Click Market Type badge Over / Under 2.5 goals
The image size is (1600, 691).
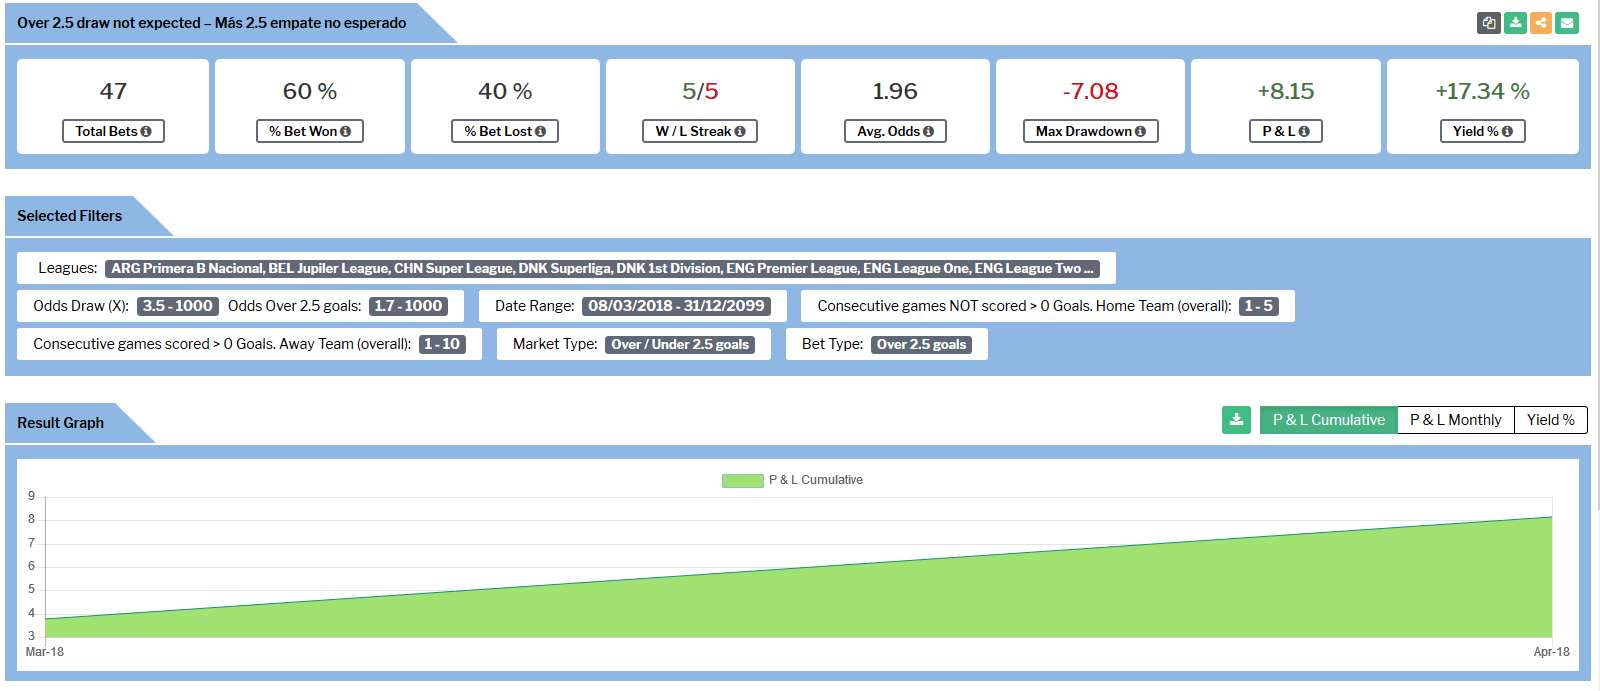pos(680,344)
